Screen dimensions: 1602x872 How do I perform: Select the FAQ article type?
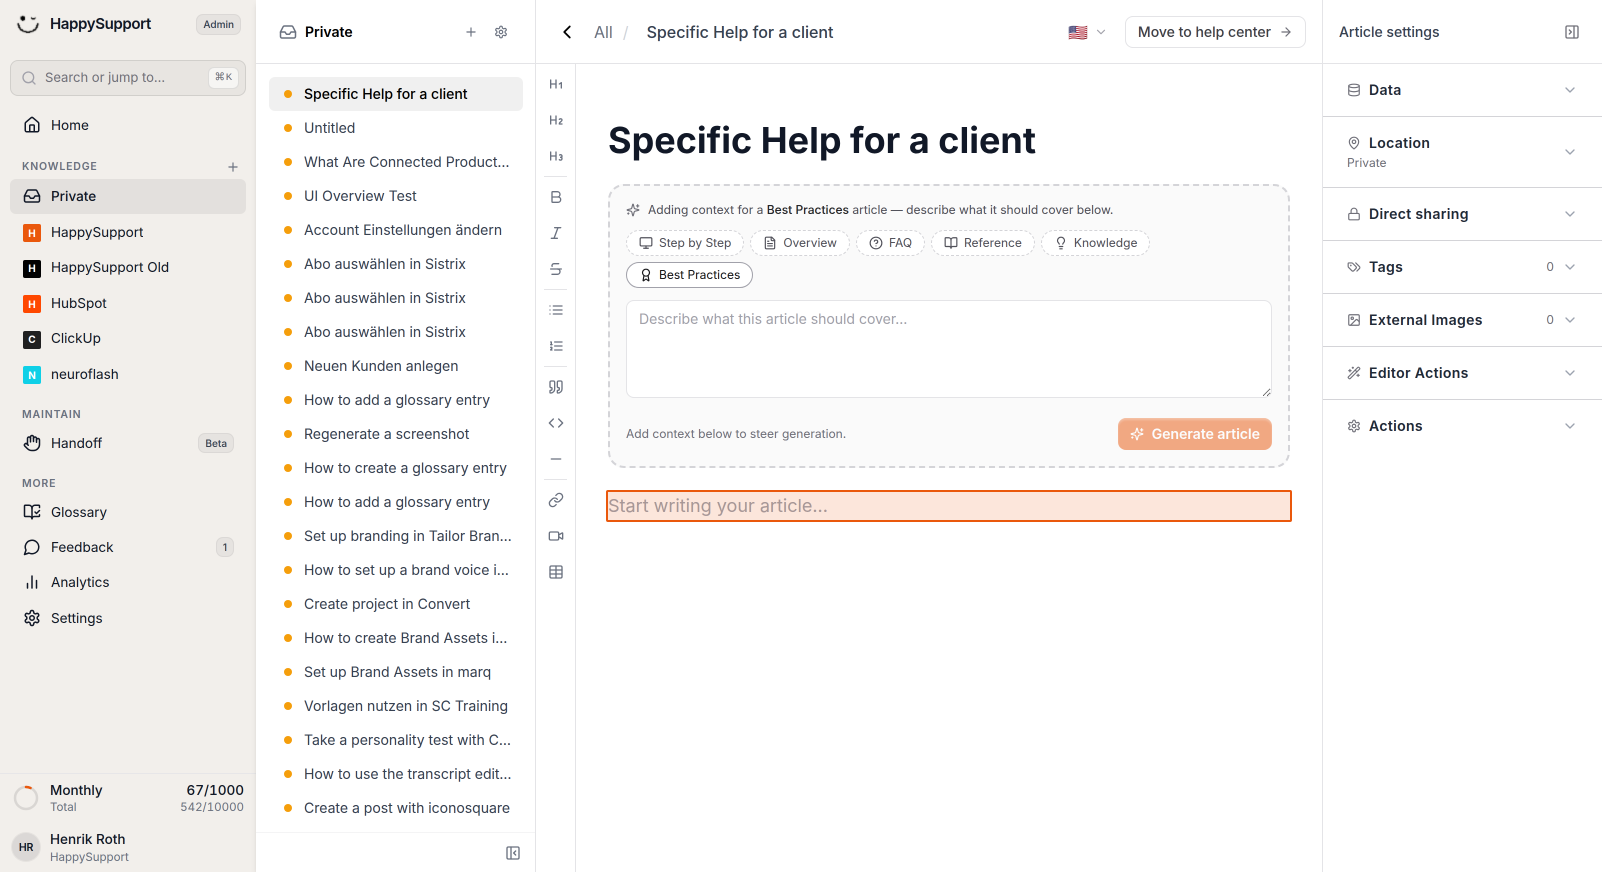tap(890, 243)
